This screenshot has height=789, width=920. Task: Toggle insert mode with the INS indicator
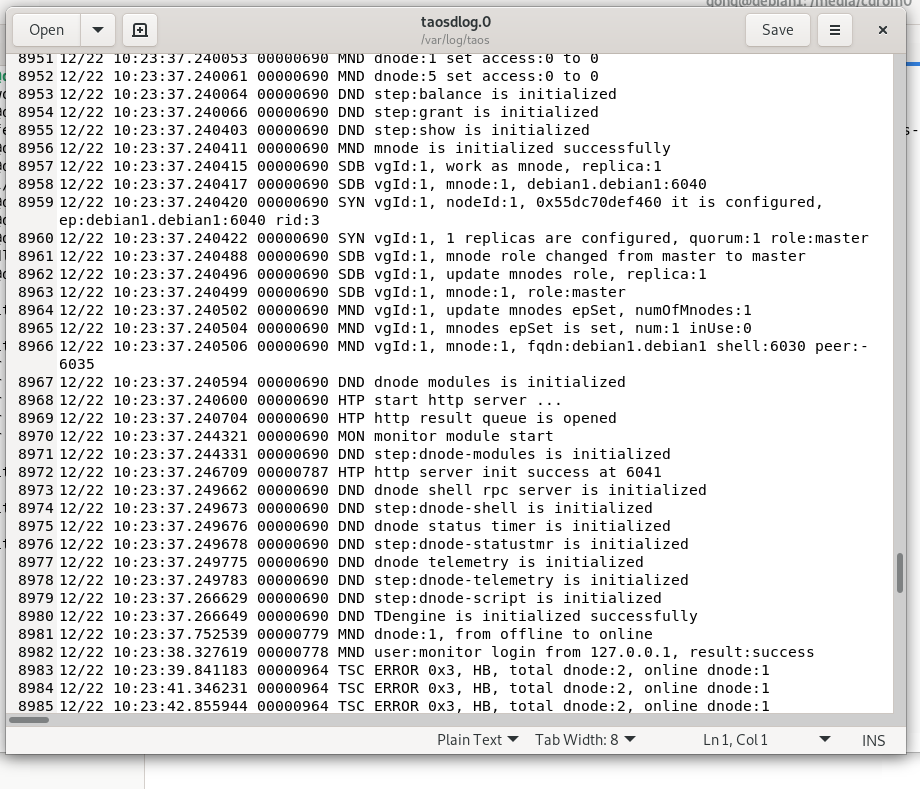click(873, 740)
